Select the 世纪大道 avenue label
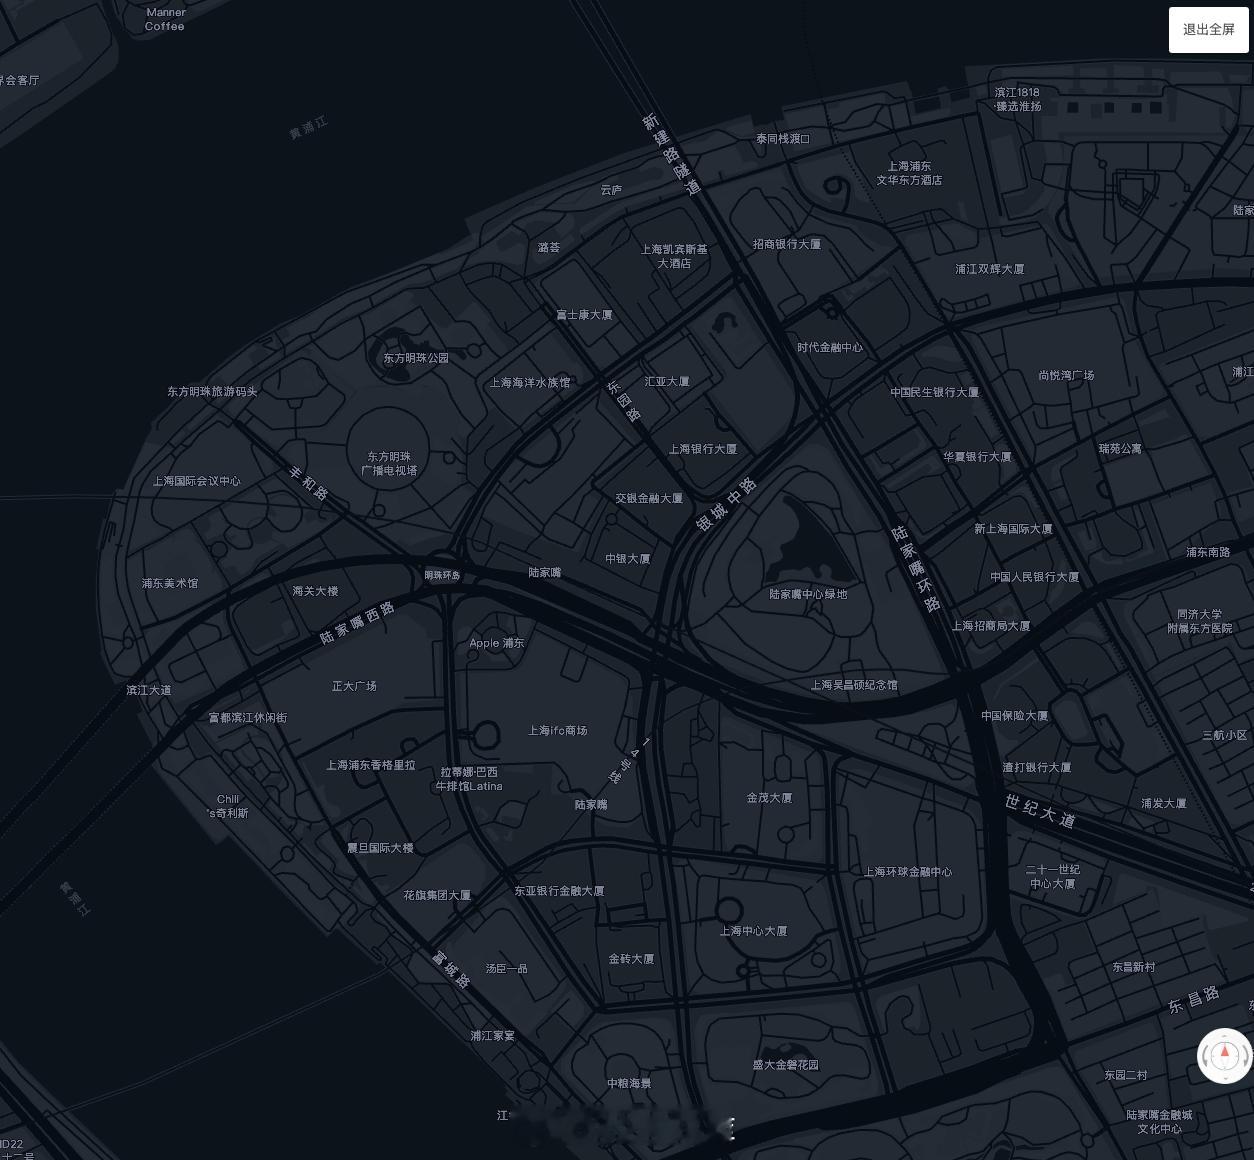Screen dimensions: 1254x1160 coord(1041,812)
